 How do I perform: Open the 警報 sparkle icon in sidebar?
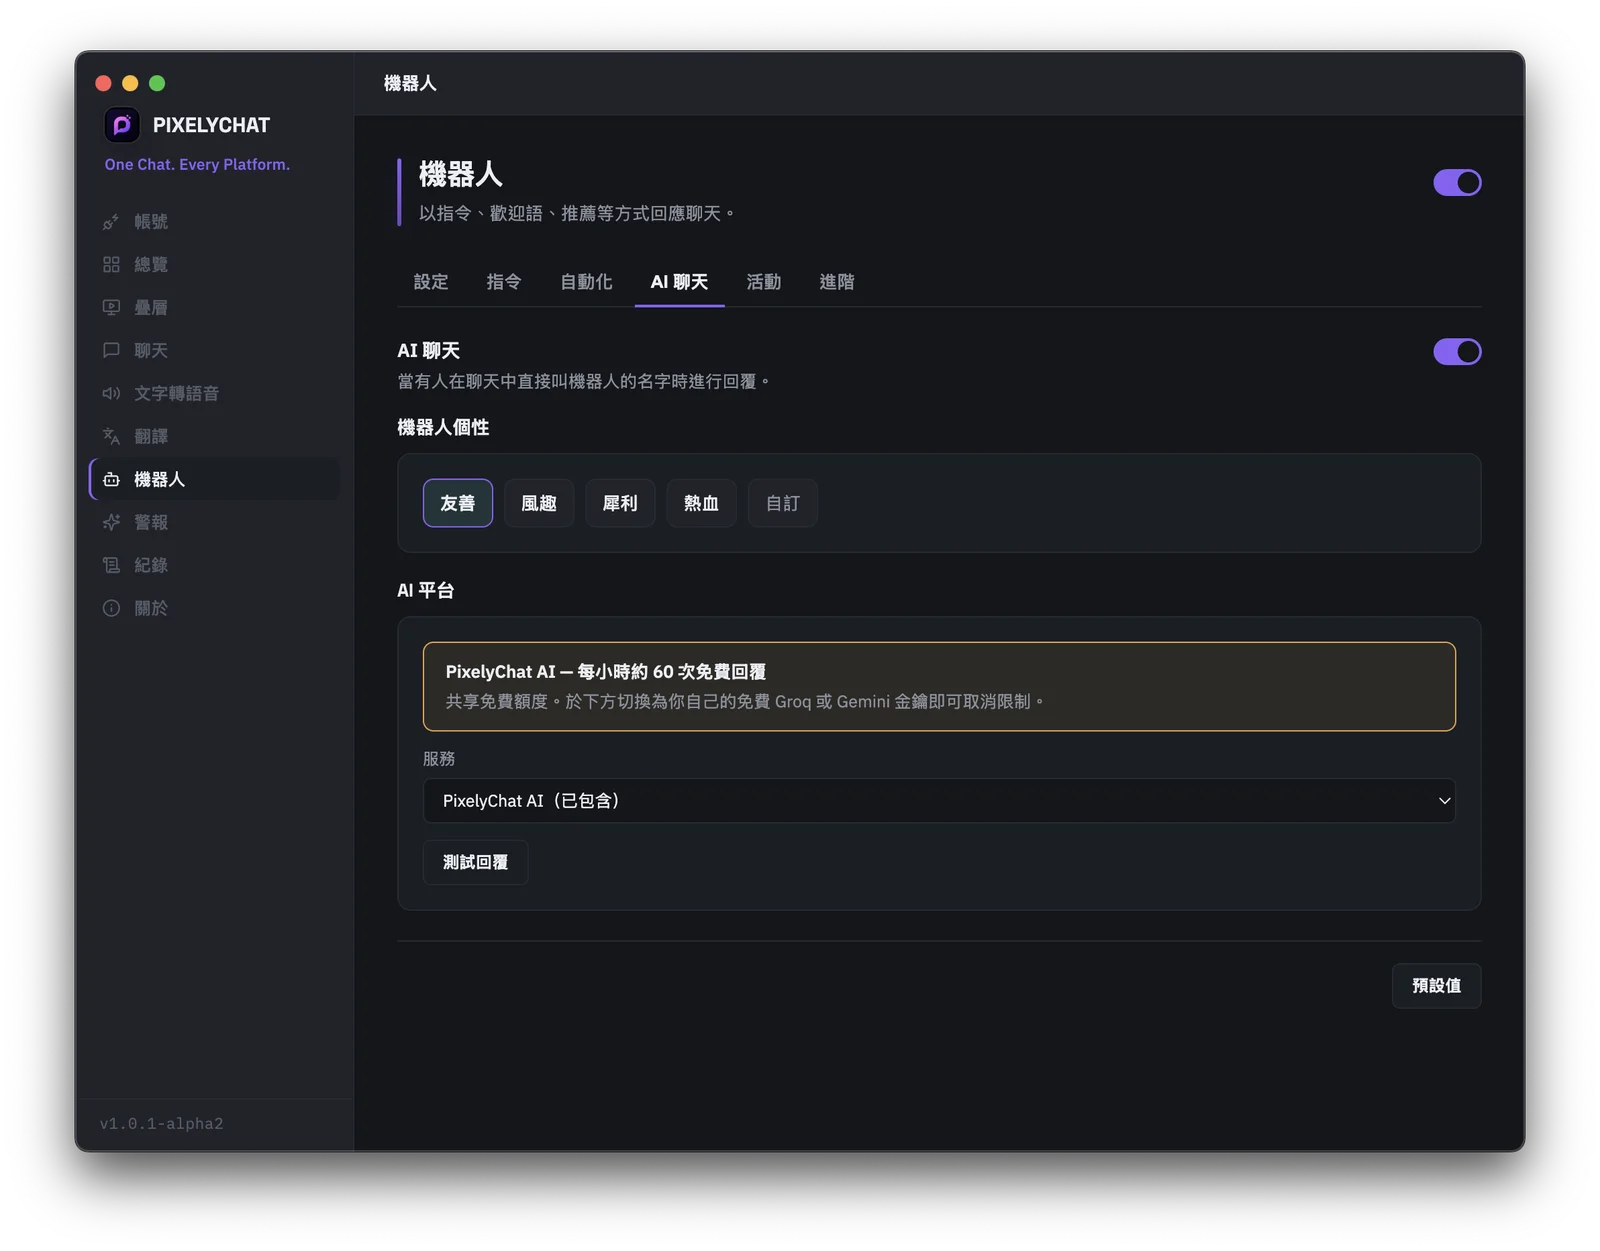coord(111,523)
